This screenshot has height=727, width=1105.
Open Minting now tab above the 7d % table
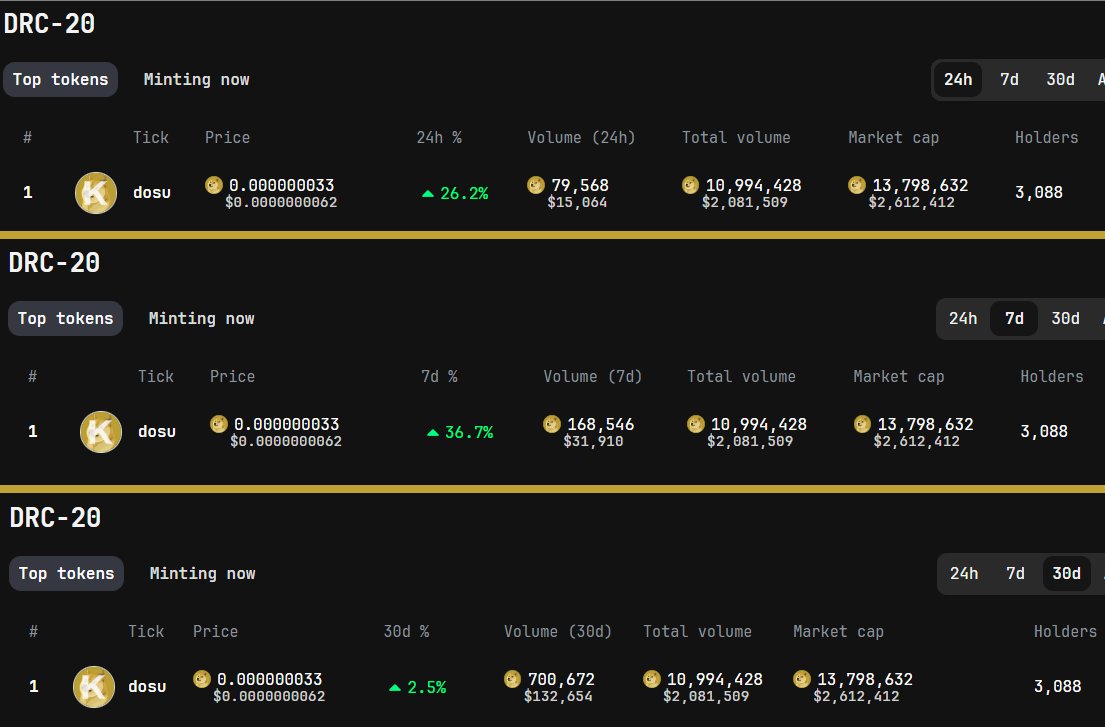tap(202, 318)
